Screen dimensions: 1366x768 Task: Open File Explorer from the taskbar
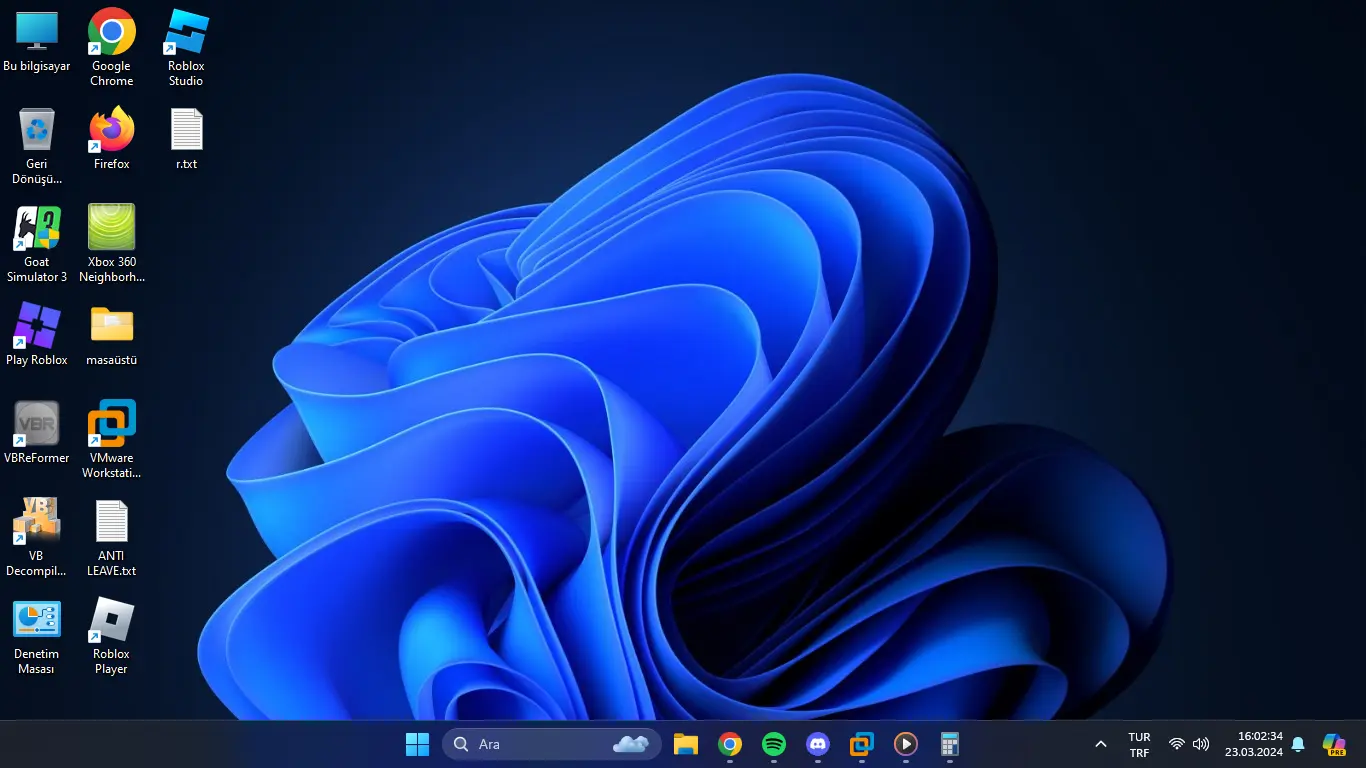(686, 744)
